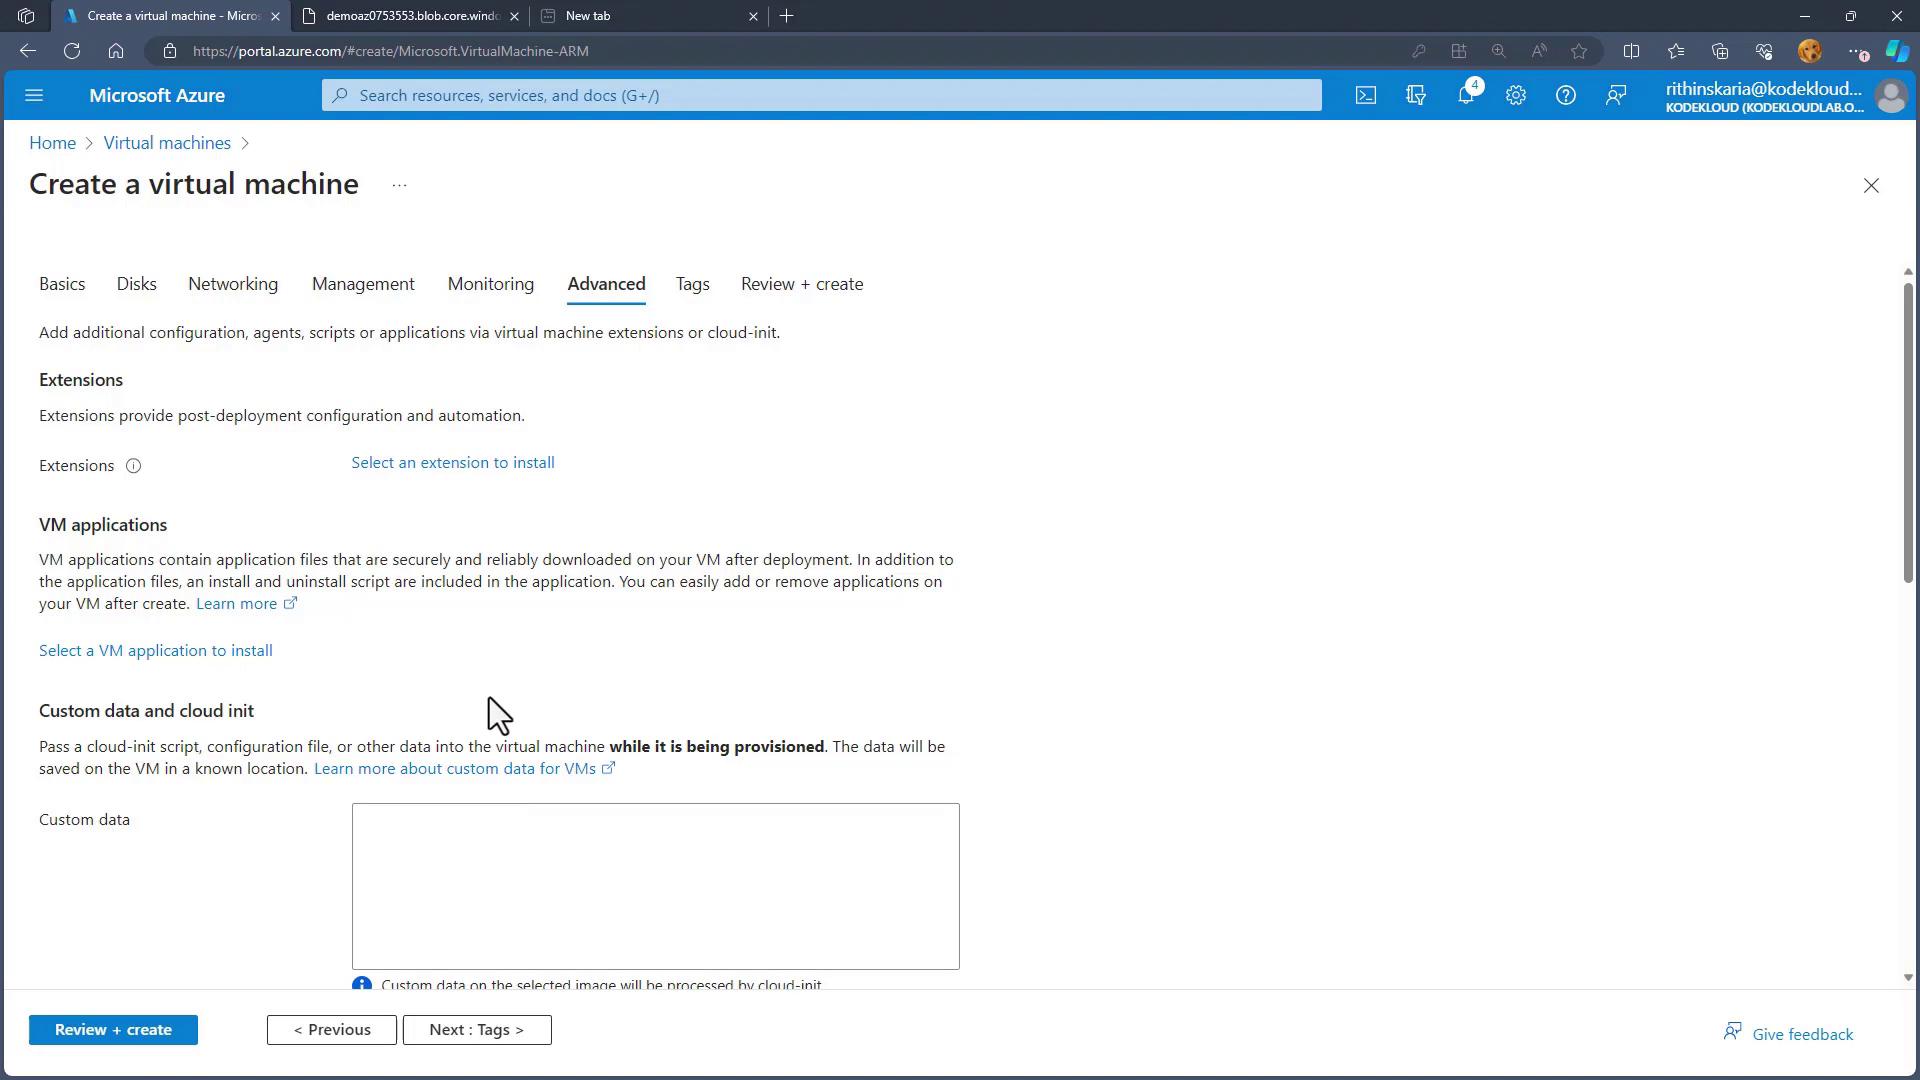Open Azure Cloud Shell icon
This screenshot has height=1080, width=1920.
click(x=1365, y=95)
